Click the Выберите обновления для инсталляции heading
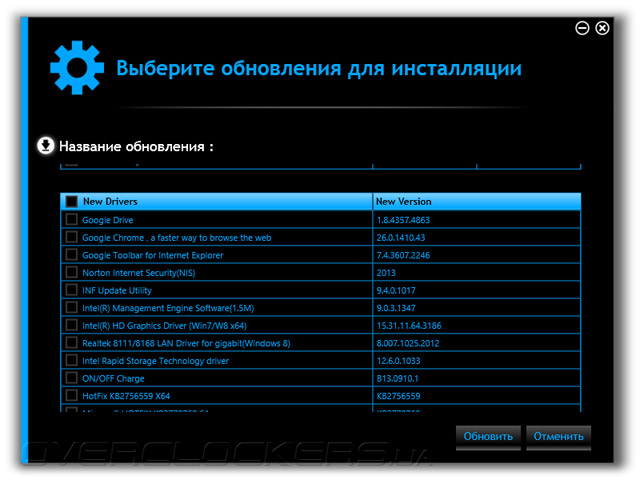The image size is (640, 480). point(319,69)
